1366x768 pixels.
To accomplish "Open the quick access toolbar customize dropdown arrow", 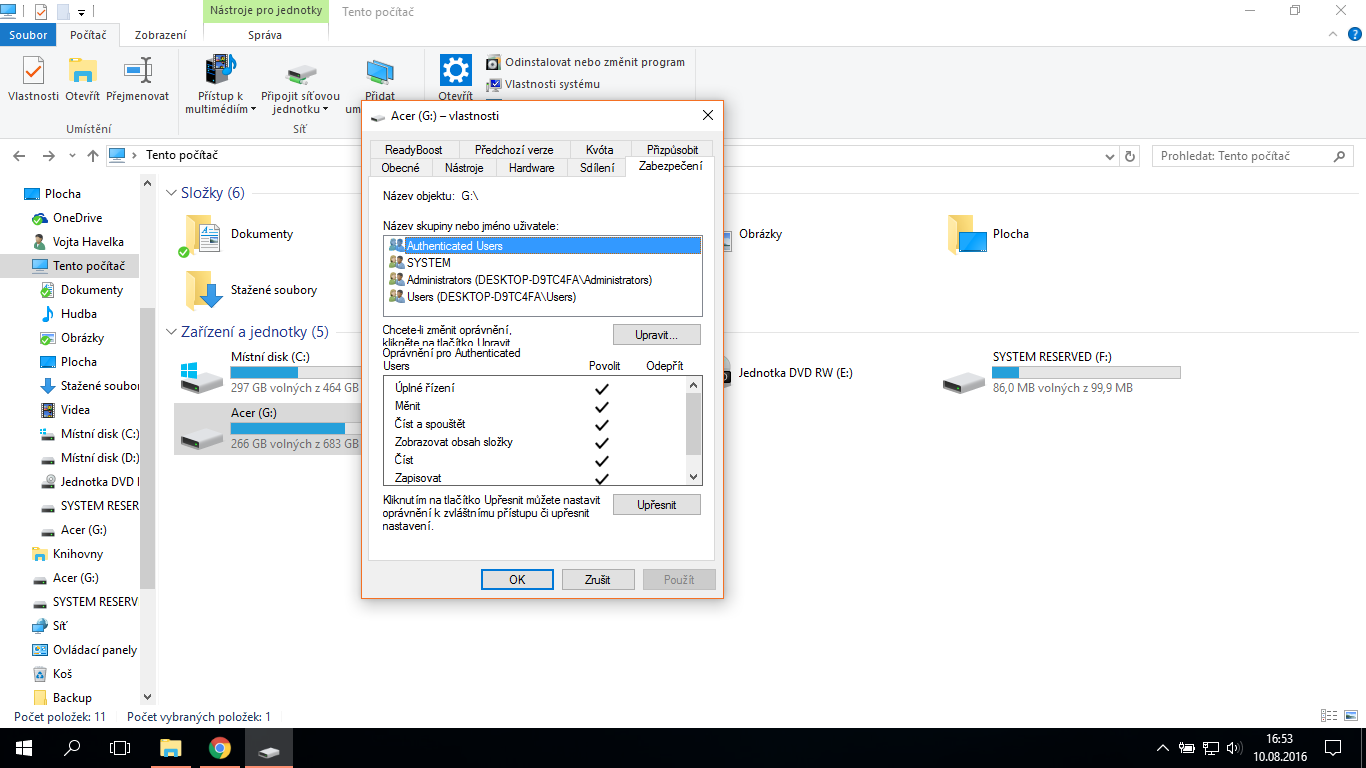I will 81,13.
